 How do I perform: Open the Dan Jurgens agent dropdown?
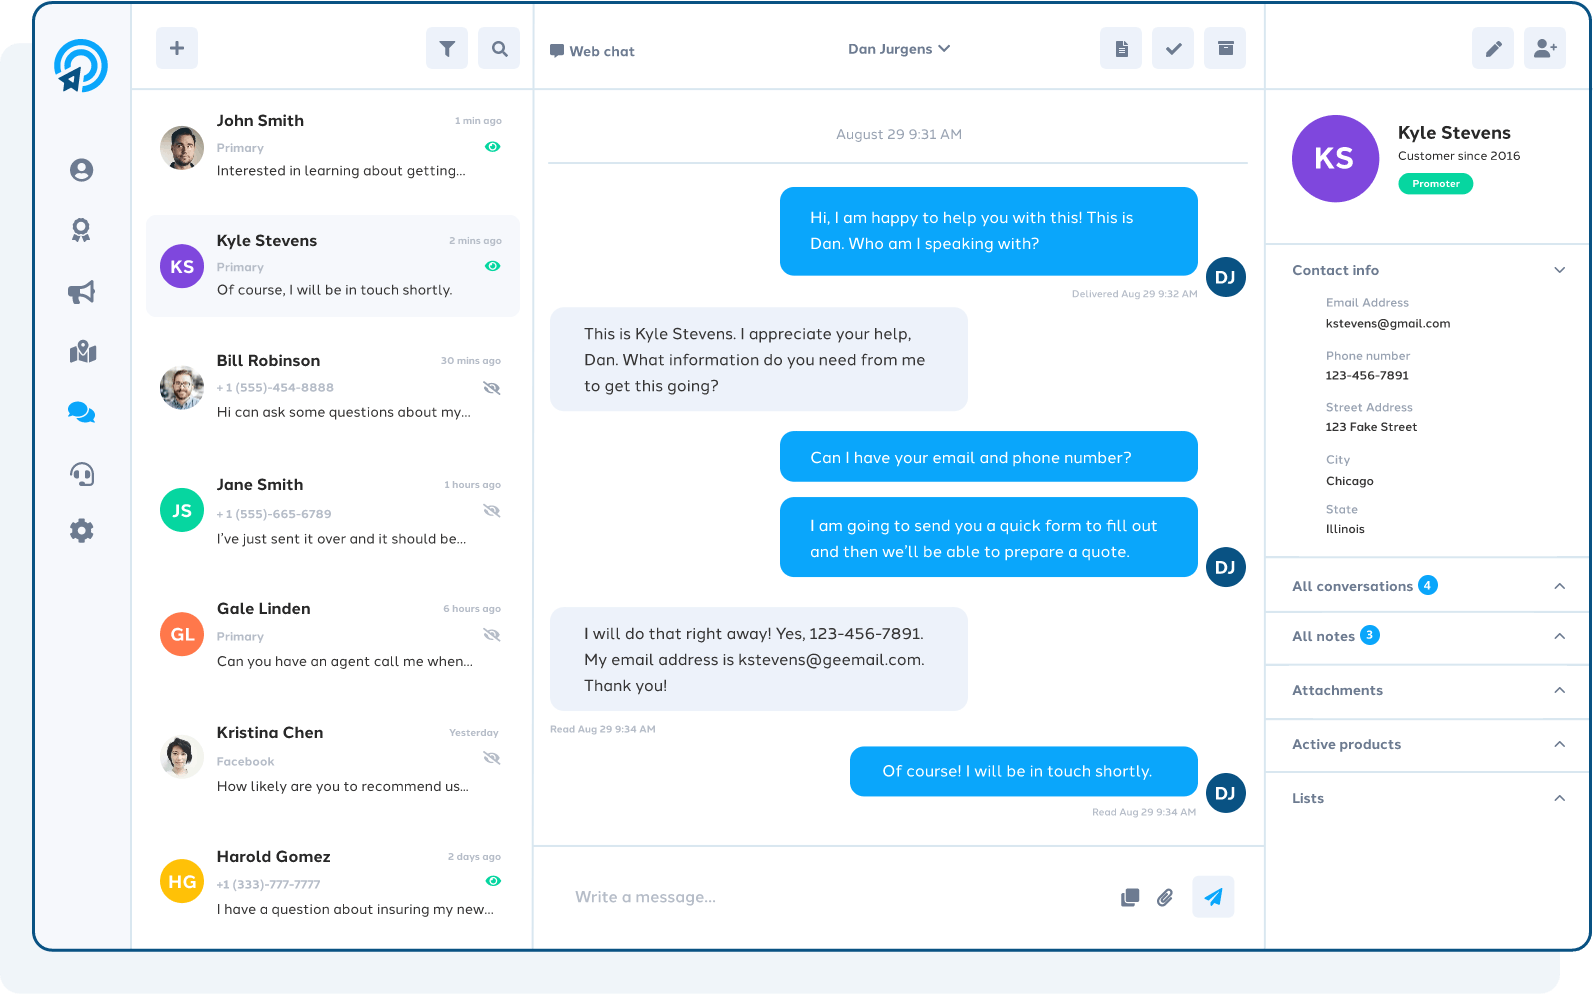tap(899, 49)
